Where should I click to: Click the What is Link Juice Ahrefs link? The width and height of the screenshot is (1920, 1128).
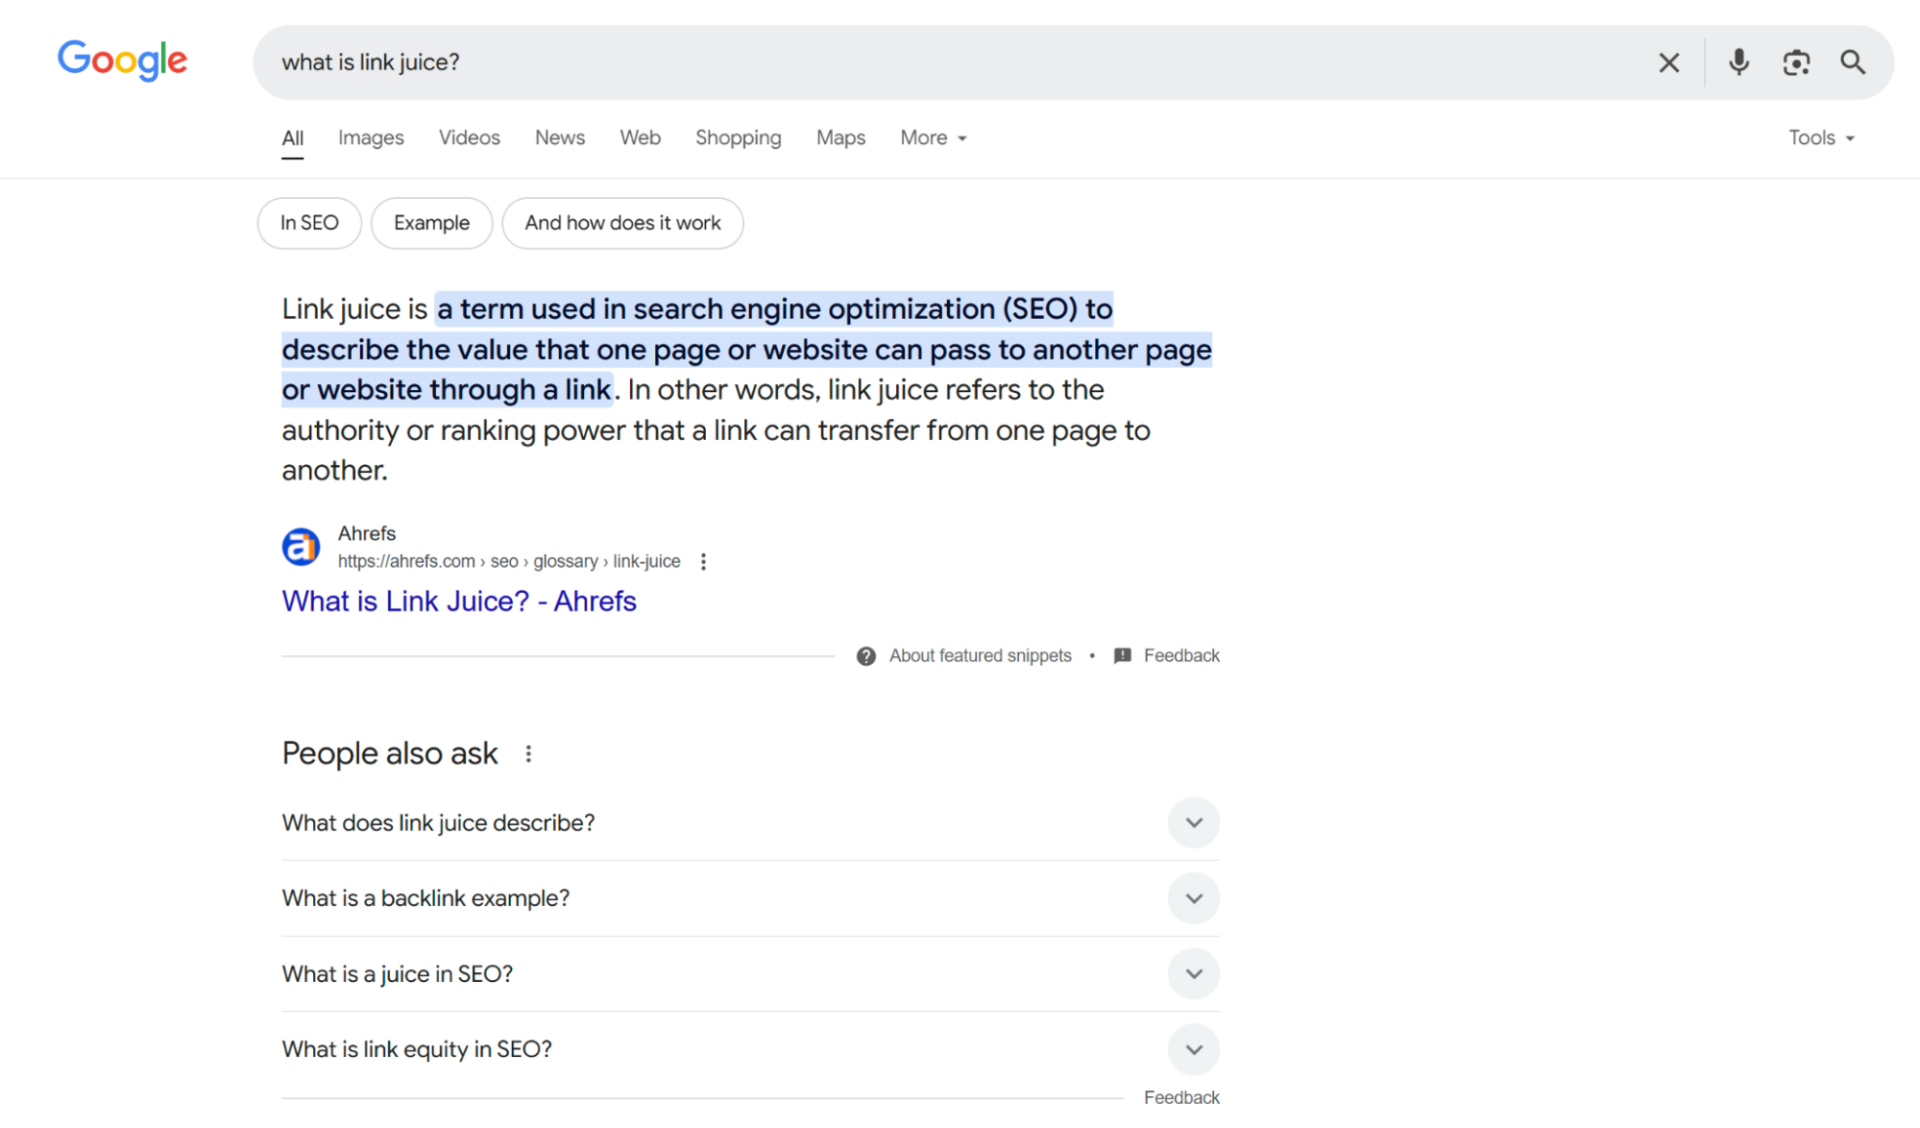[458, 600]
